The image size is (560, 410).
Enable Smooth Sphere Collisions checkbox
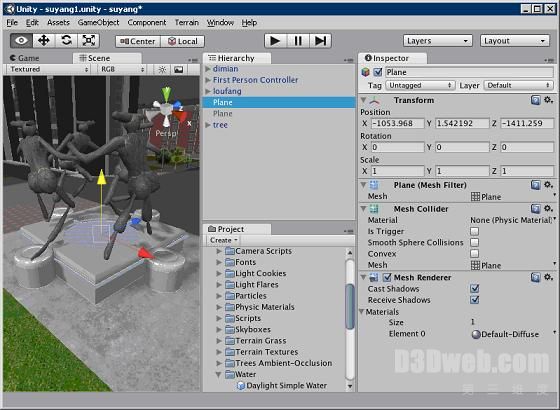[474, 242]
